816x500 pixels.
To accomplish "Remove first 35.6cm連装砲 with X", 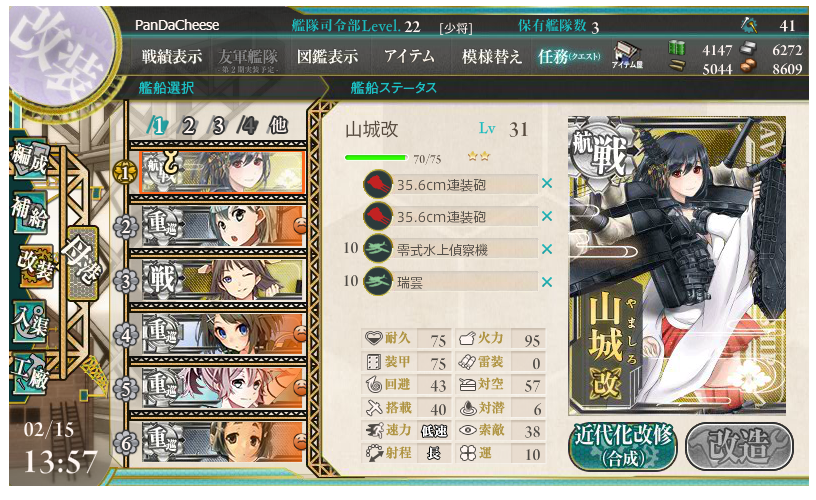I will click(546, 183).
